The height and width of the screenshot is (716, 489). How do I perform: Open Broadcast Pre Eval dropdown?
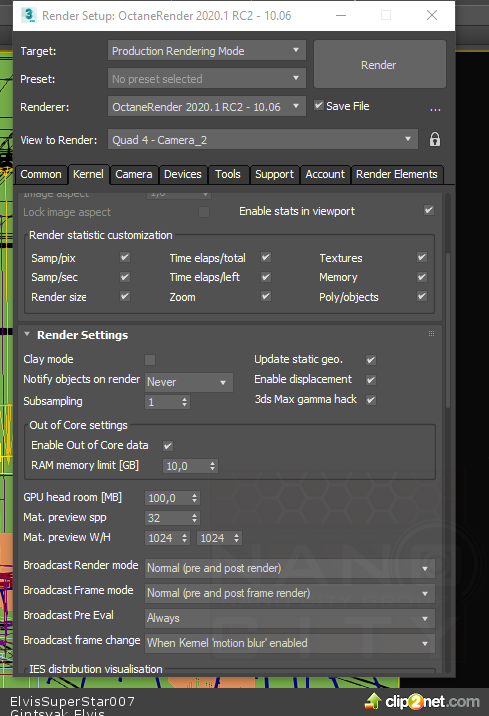click(x=289, y=618)
